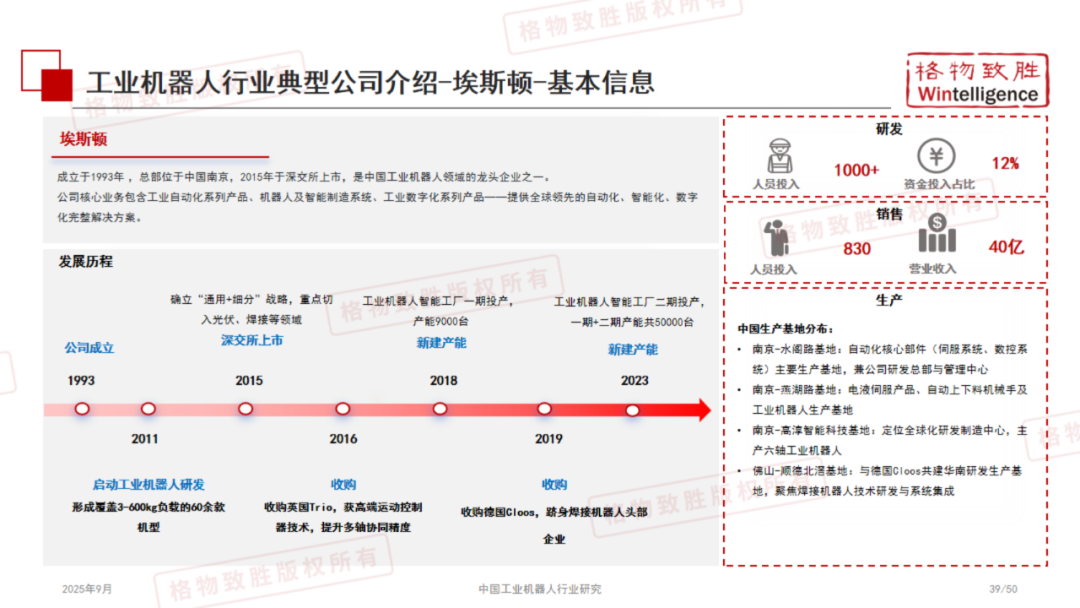Click the Wintelligence logo
The width and height of the screenshot is (1080, 608).
pos(977,80)
